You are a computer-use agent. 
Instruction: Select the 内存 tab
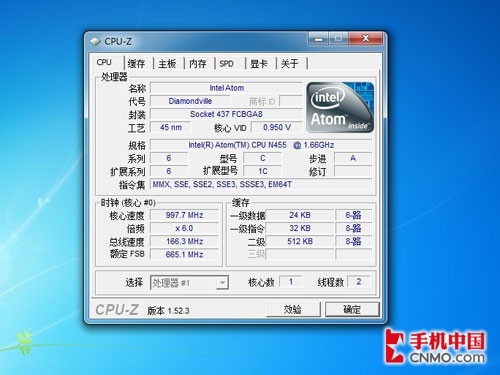(198, 63)
